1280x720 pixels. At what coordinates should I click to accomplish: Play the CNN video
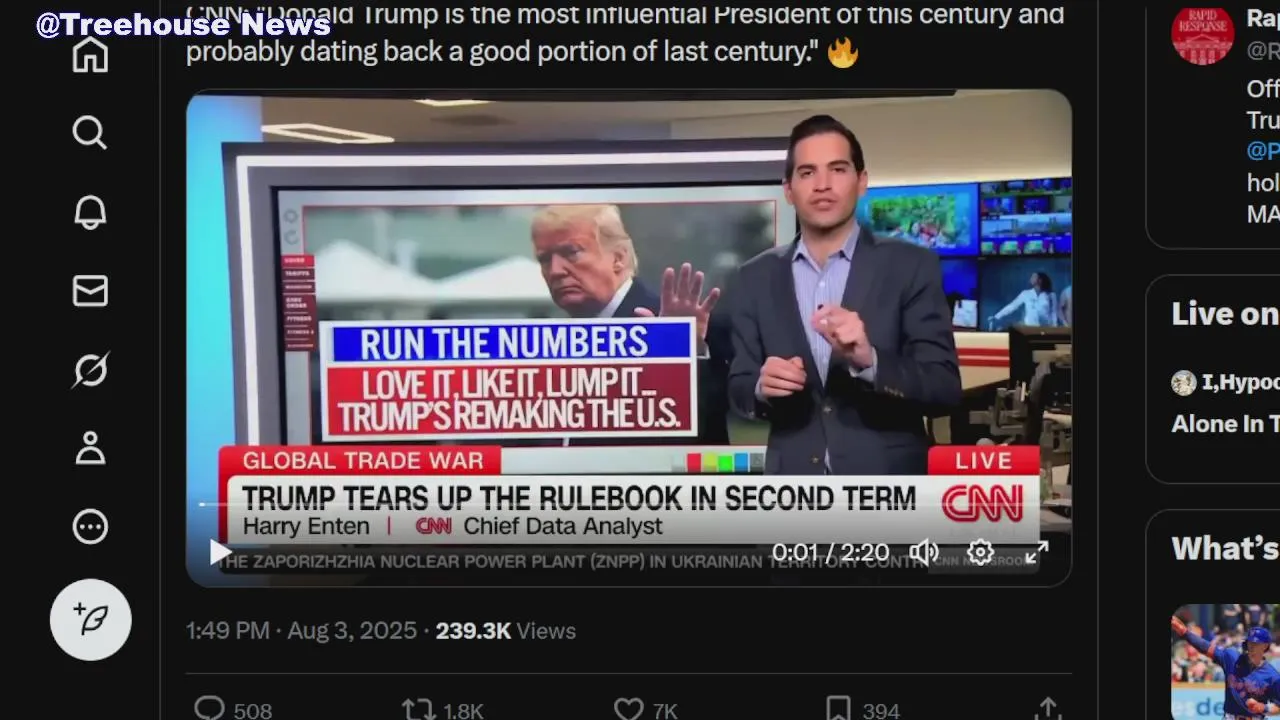coord(221,552)
